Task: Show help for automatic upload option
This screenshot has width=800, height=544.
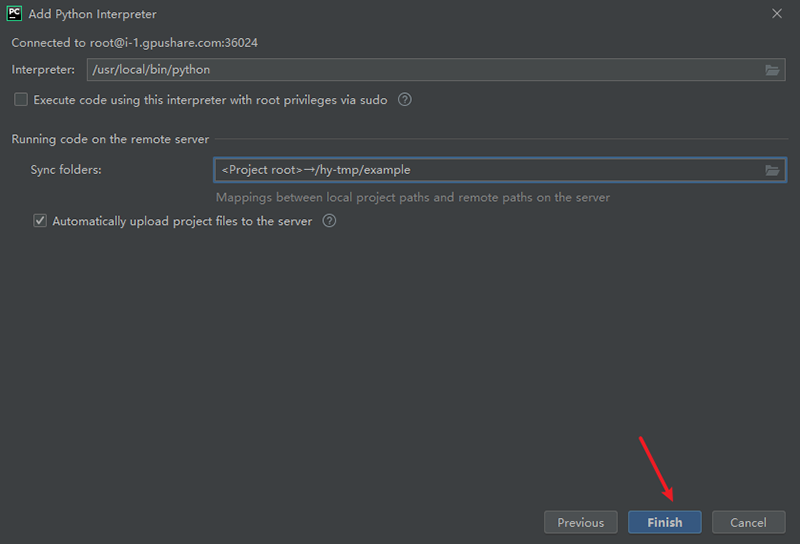Action: (329, 221)
